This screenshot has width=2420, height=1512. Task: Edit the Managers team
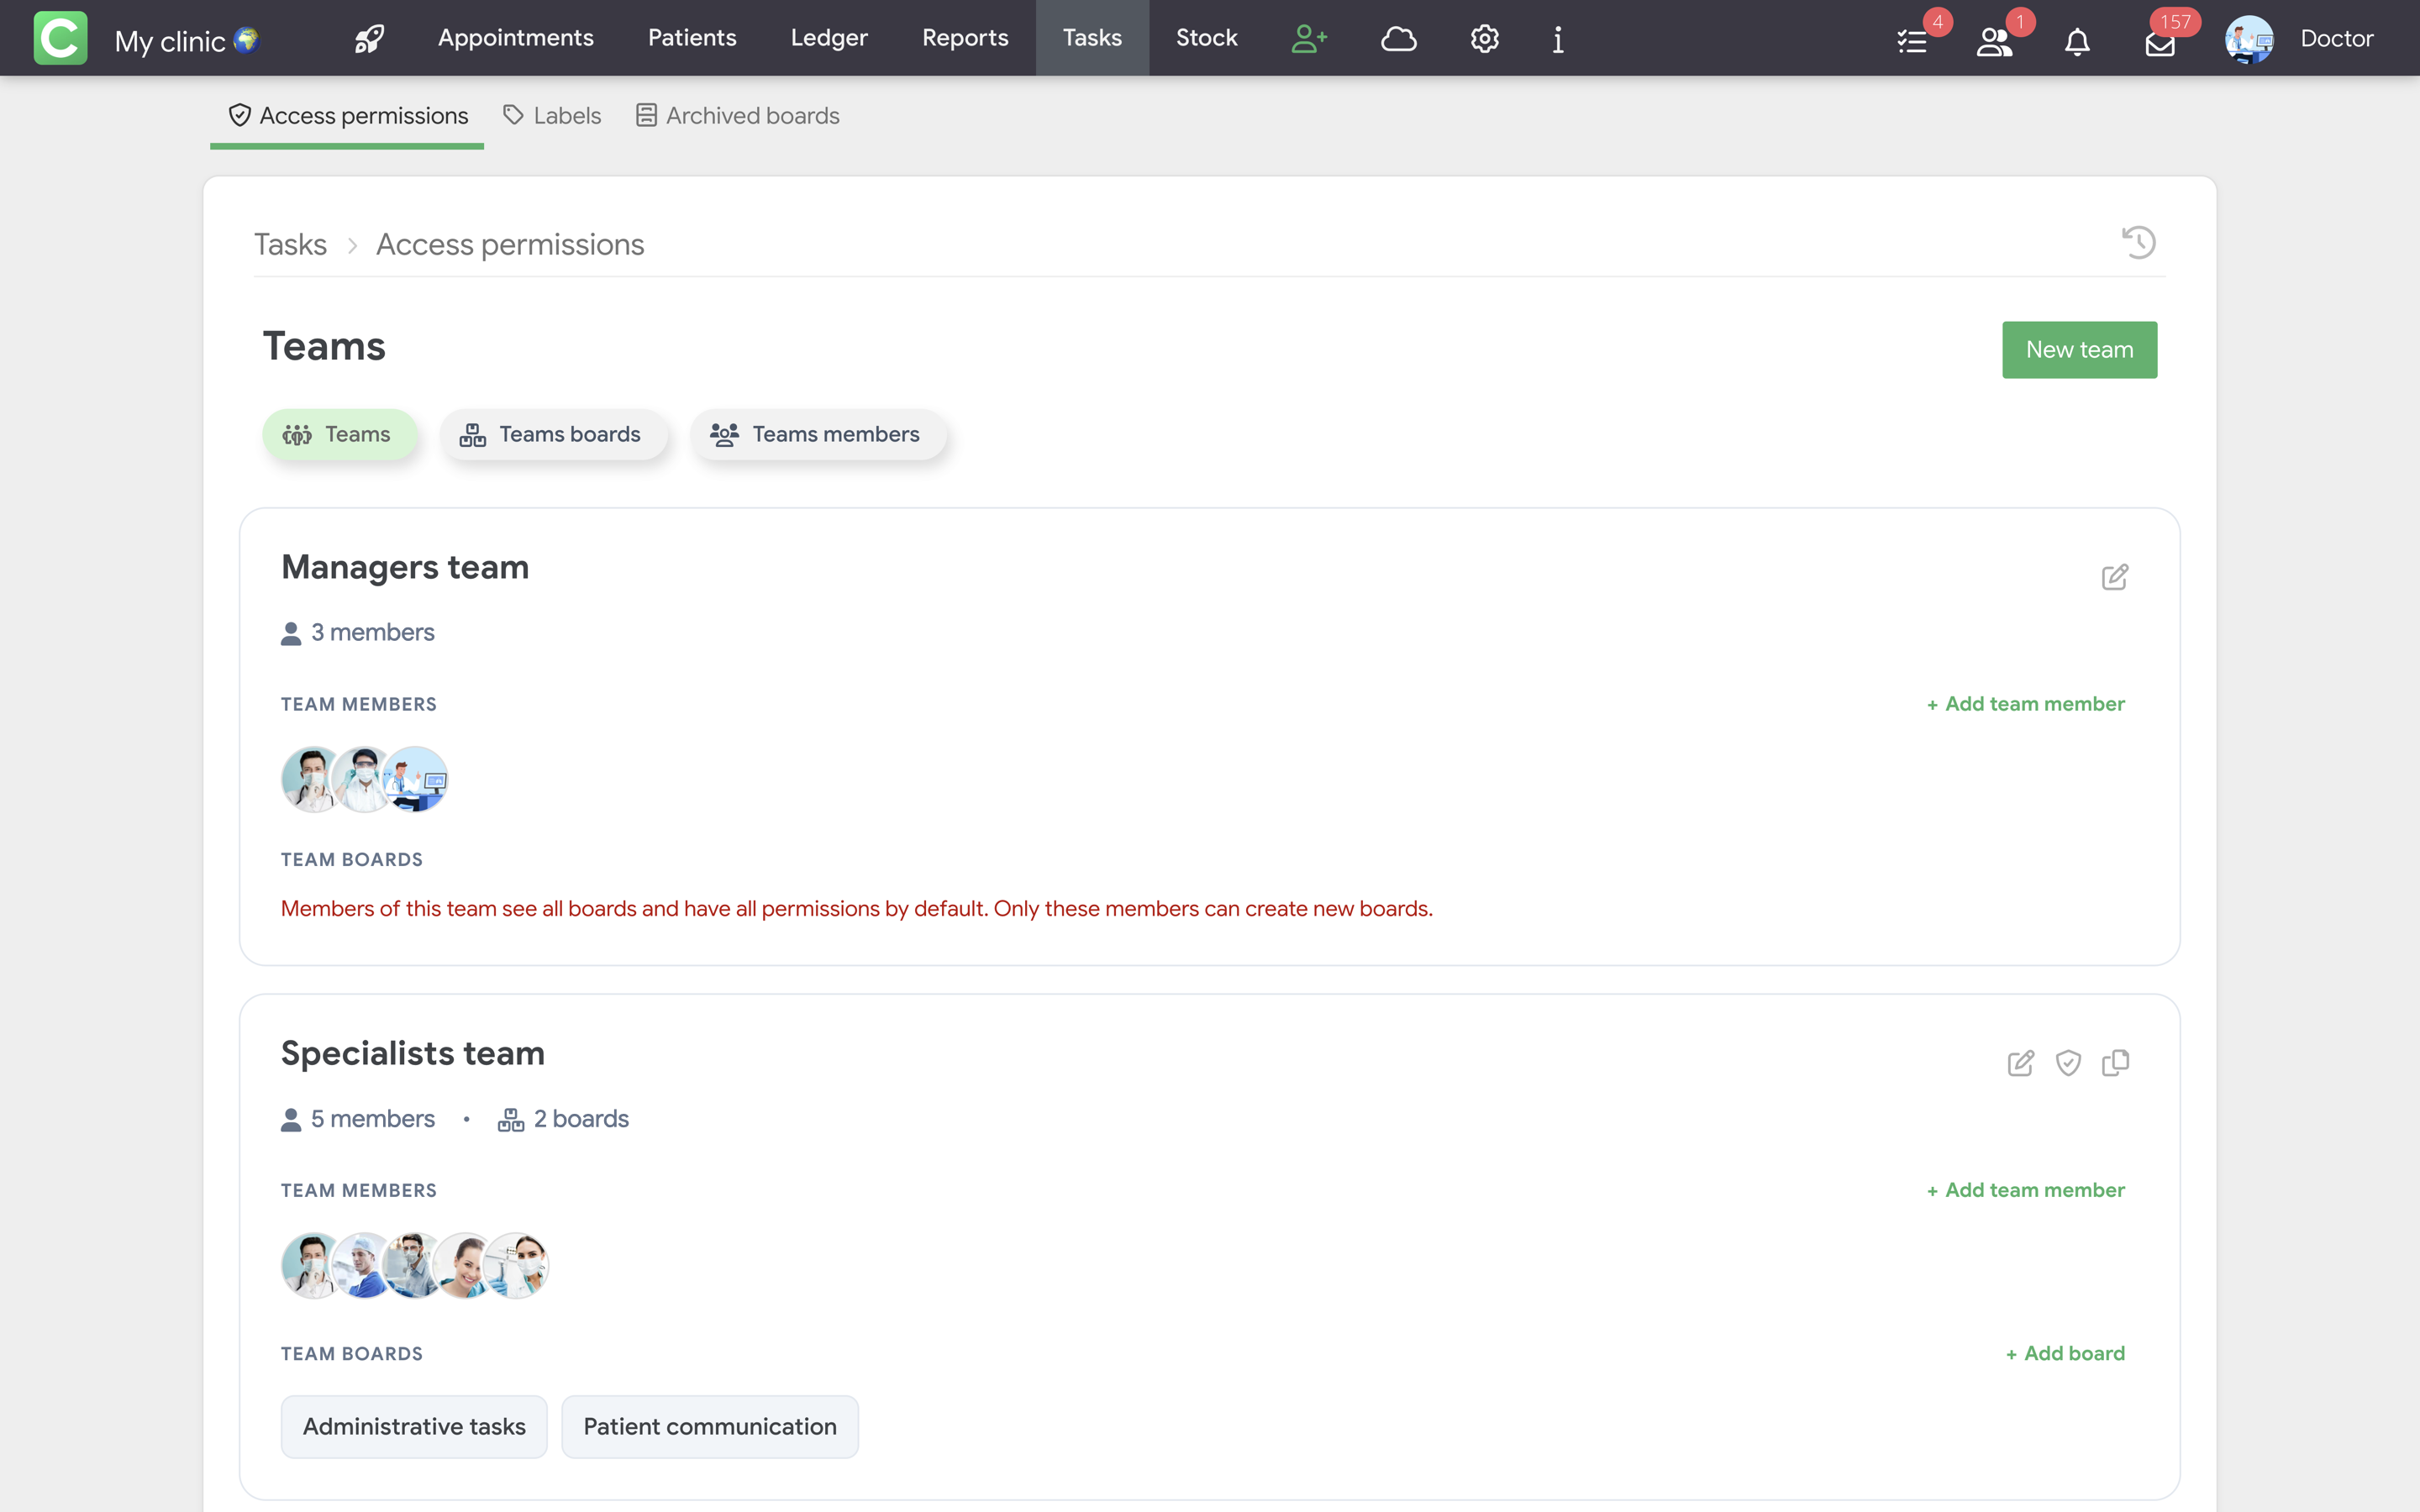click(2114, 577)
